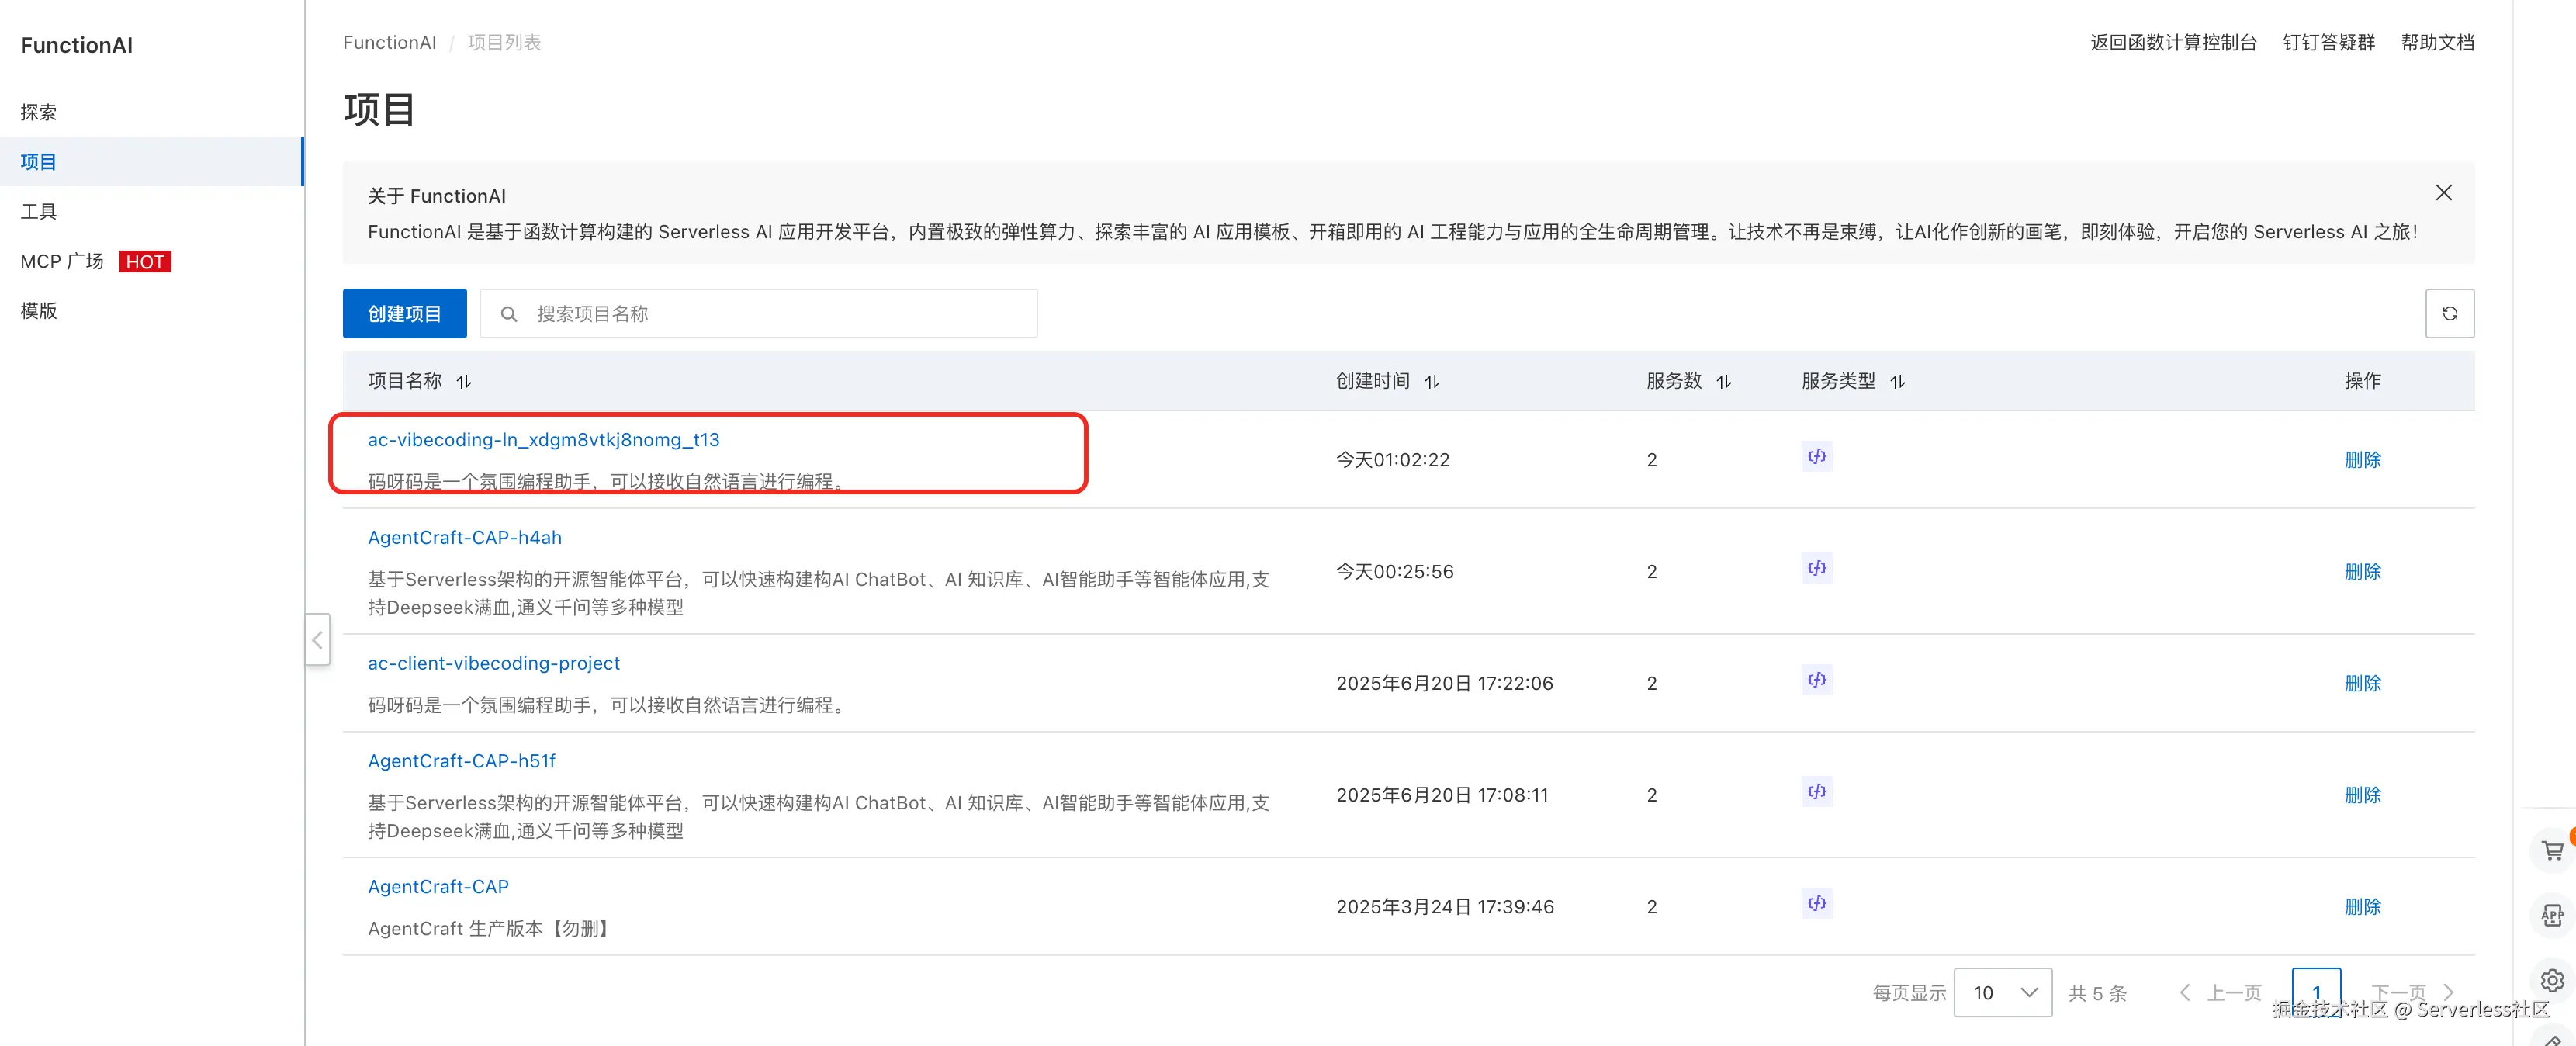The height and width of the screenshot is (1046, 2576).
Task: Open project ac-vibecoding-In_xdgm8vtkj8nomg_t13
Action: (x=543, y=440)
